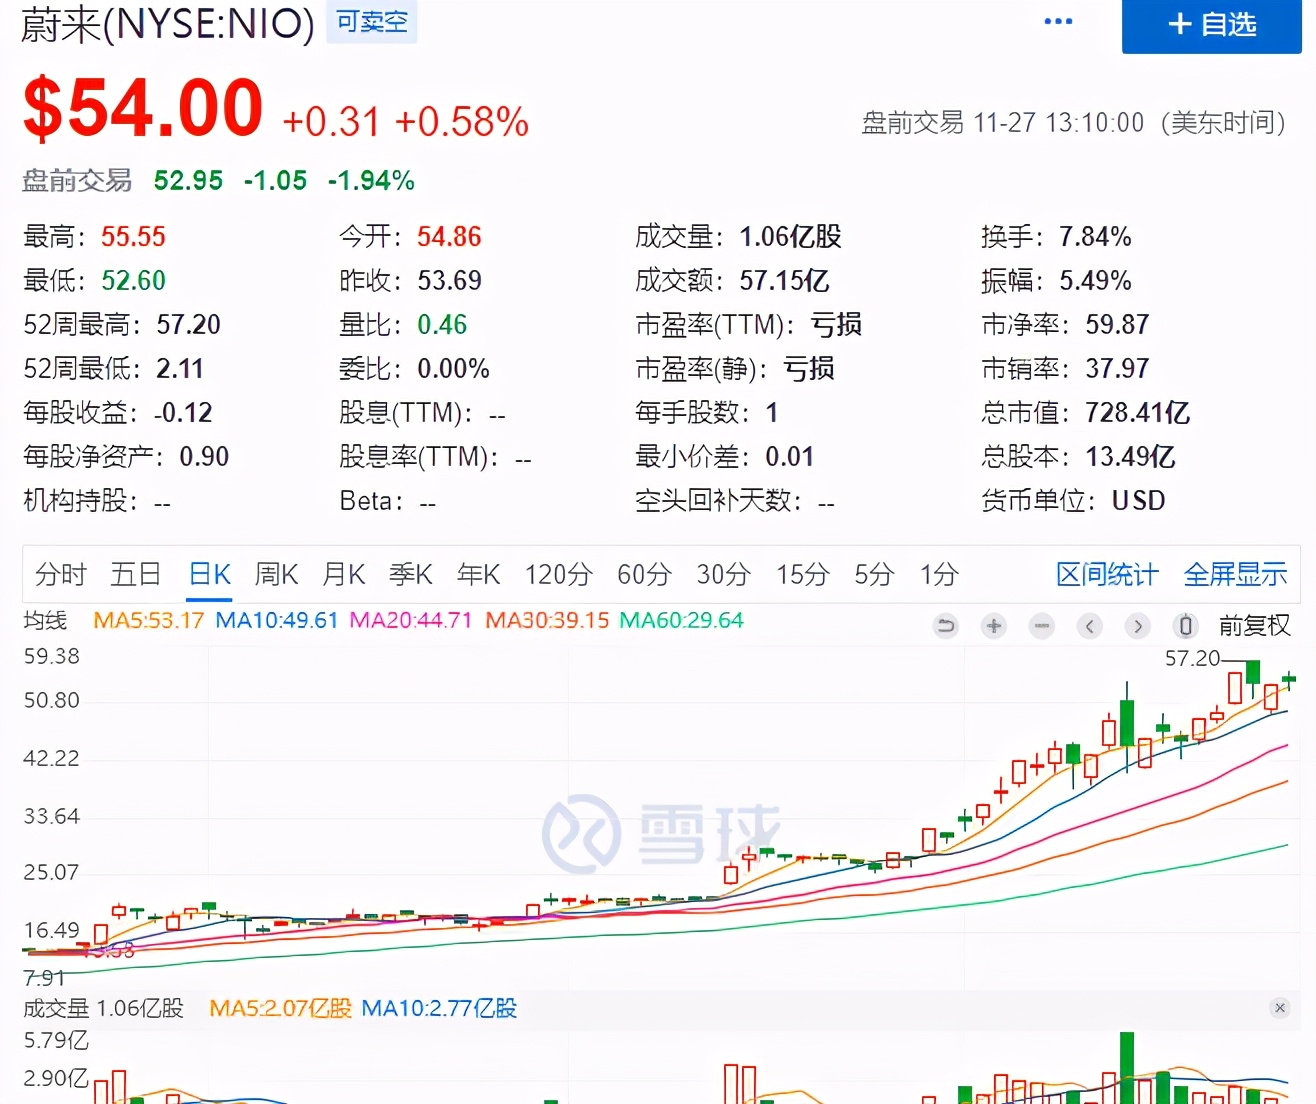Click the tallest green volume bar
Image resolution: width=1316 pixels, height=1104 pixels.
click(x=1127, y=1068)
